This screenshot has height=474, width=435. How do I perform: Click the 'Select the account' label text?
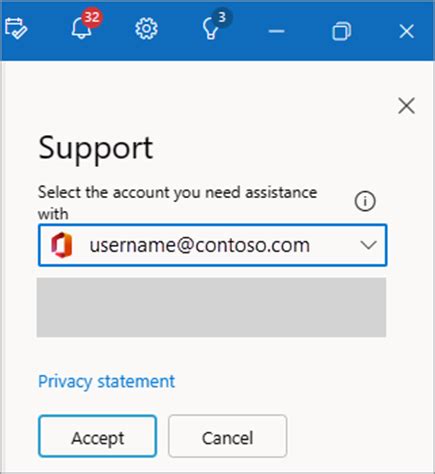(x=177, y=203)
